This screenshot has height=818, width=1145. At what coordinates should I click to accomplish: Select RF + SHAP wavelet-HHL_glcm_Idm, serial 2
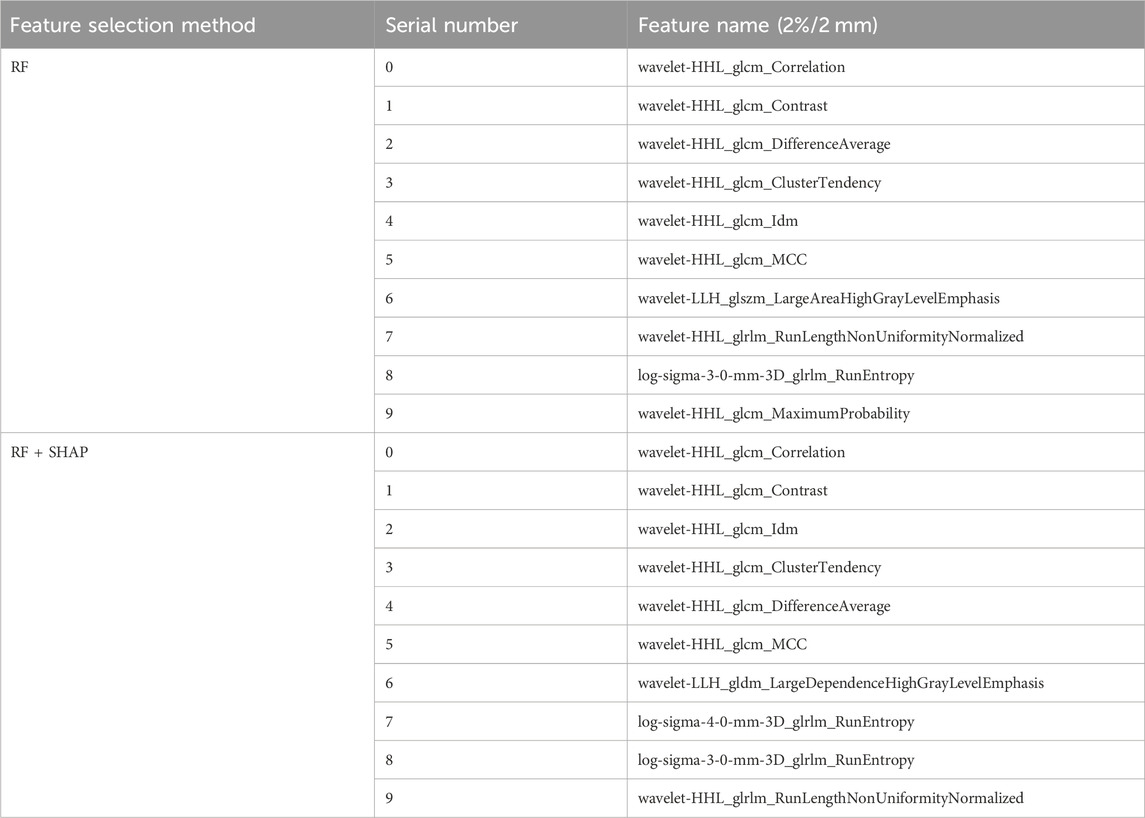click(x=886, y=529)
